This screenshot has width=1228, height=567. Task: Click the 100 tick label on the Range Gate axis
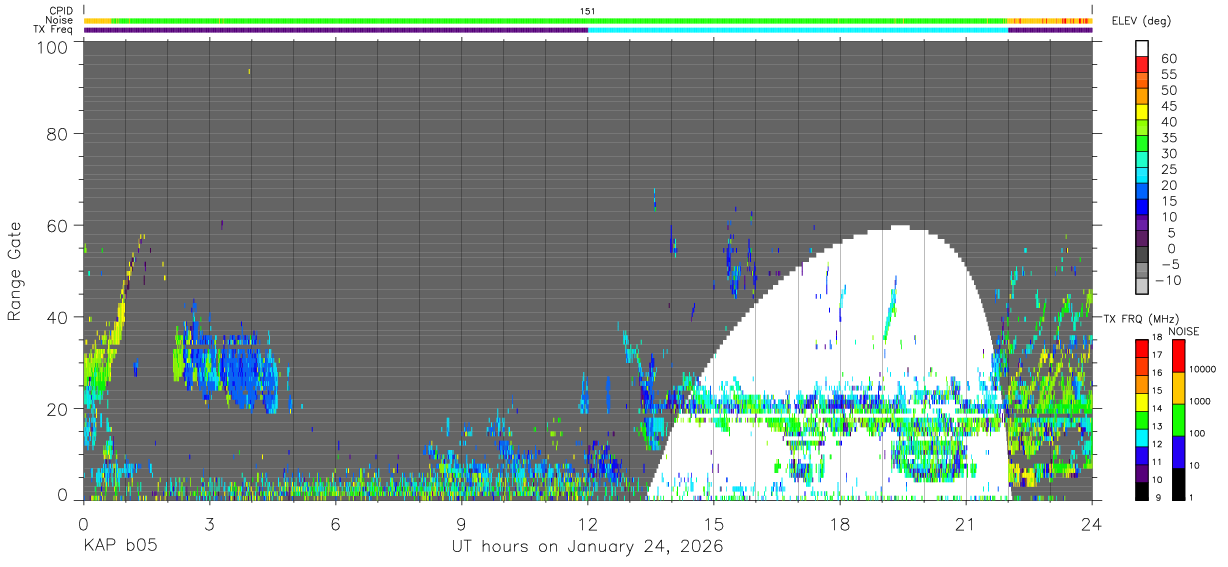53,47
